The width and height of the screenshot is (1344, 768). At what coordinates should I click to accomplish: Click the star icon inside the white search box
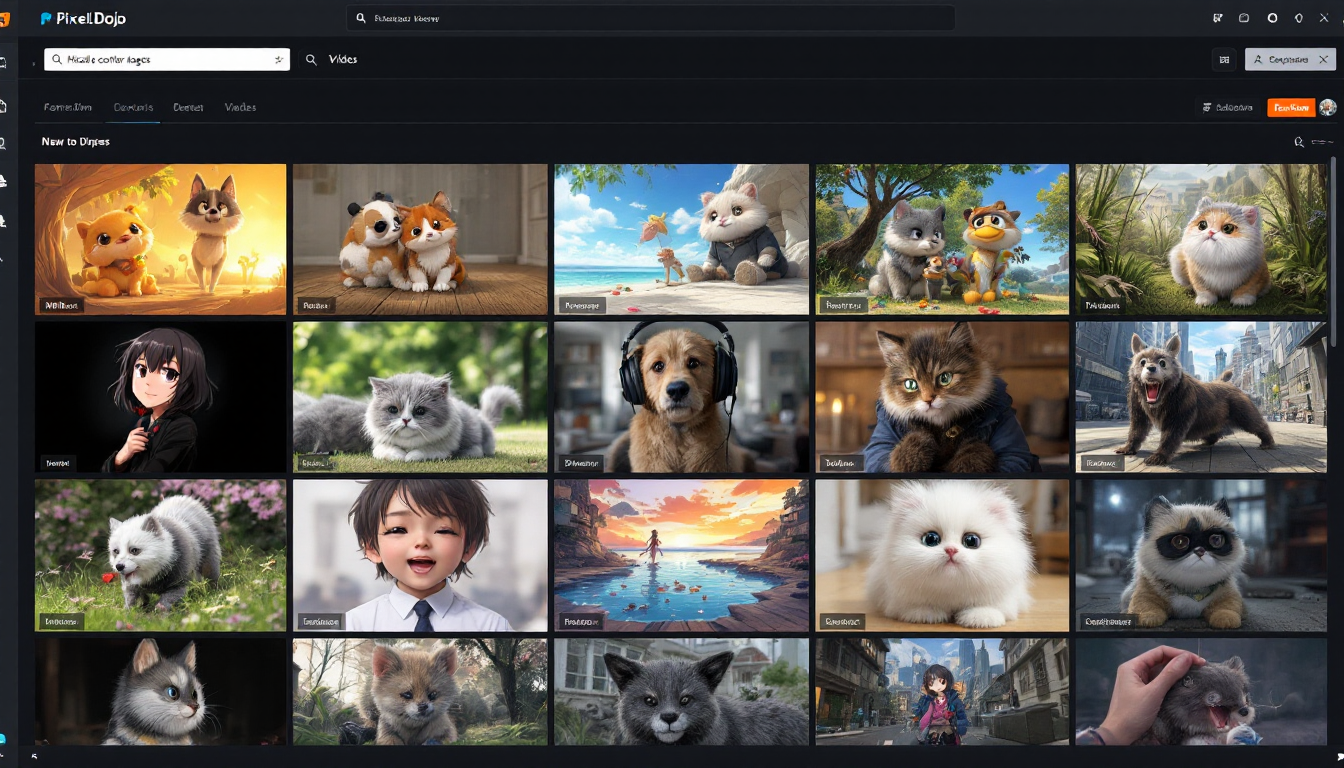(x=279, y=60)
